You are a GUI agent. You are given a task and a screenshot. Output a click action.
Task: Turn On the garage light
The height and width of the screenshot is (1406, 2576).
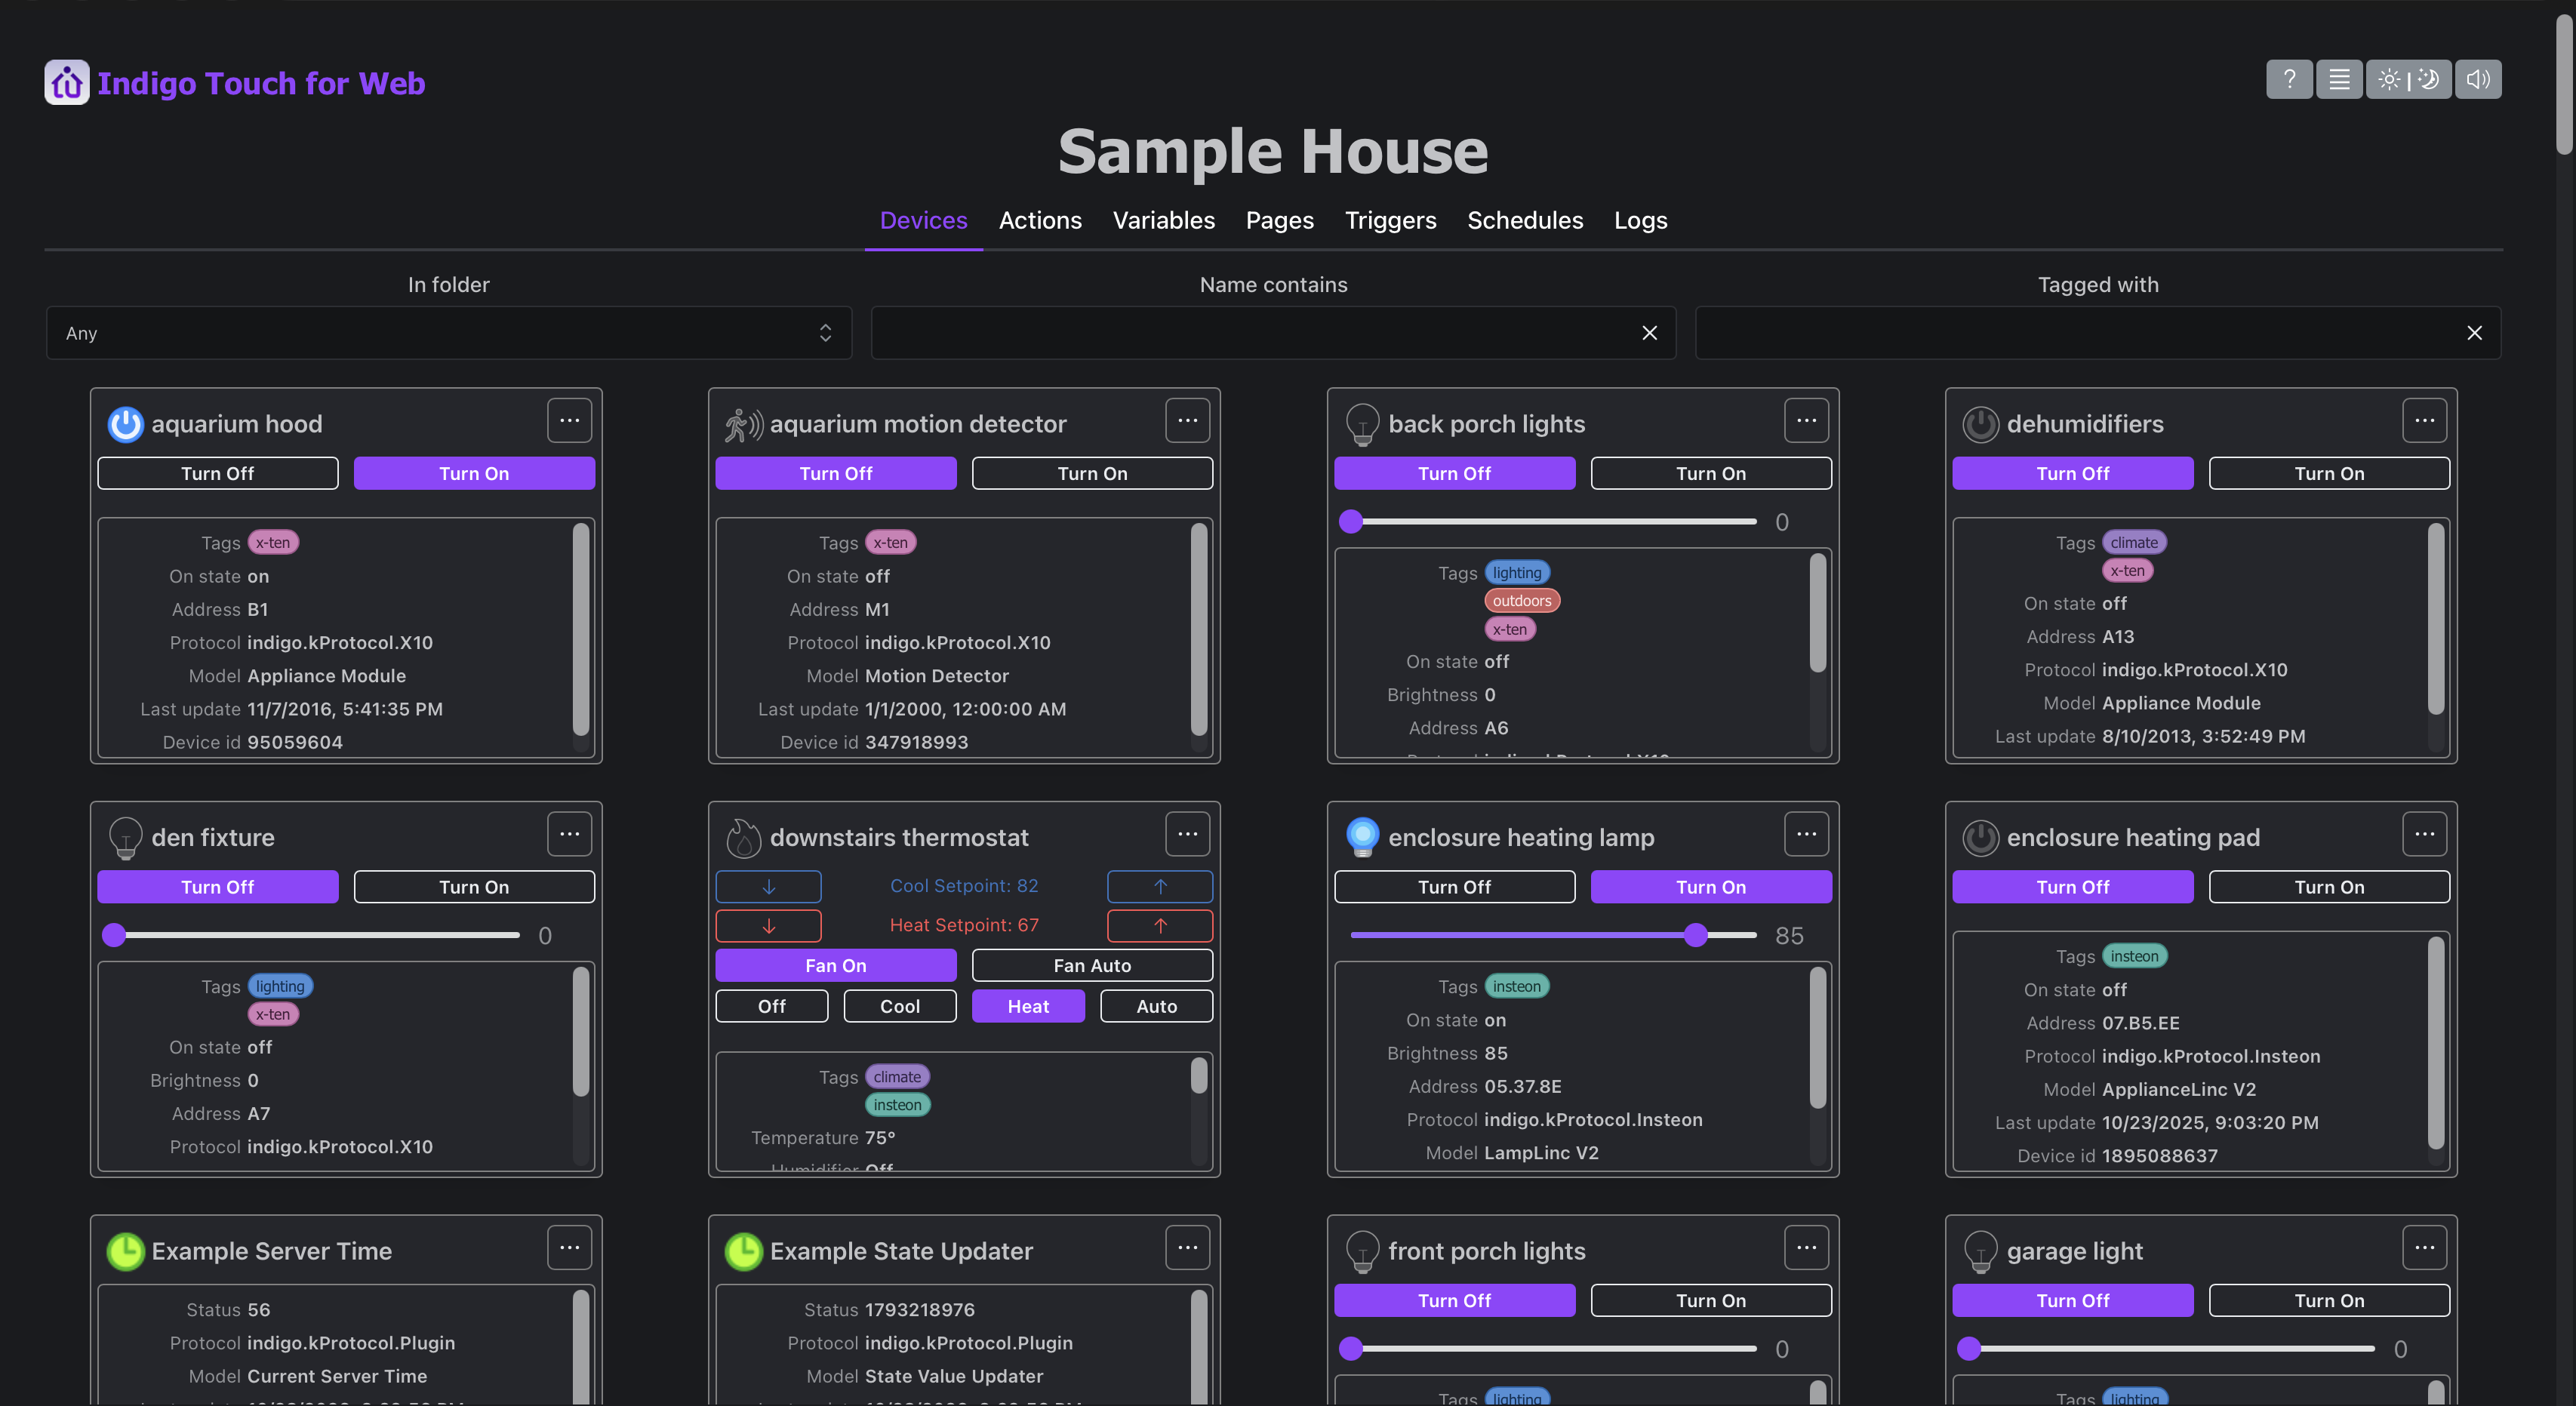coord(2329,1300)
